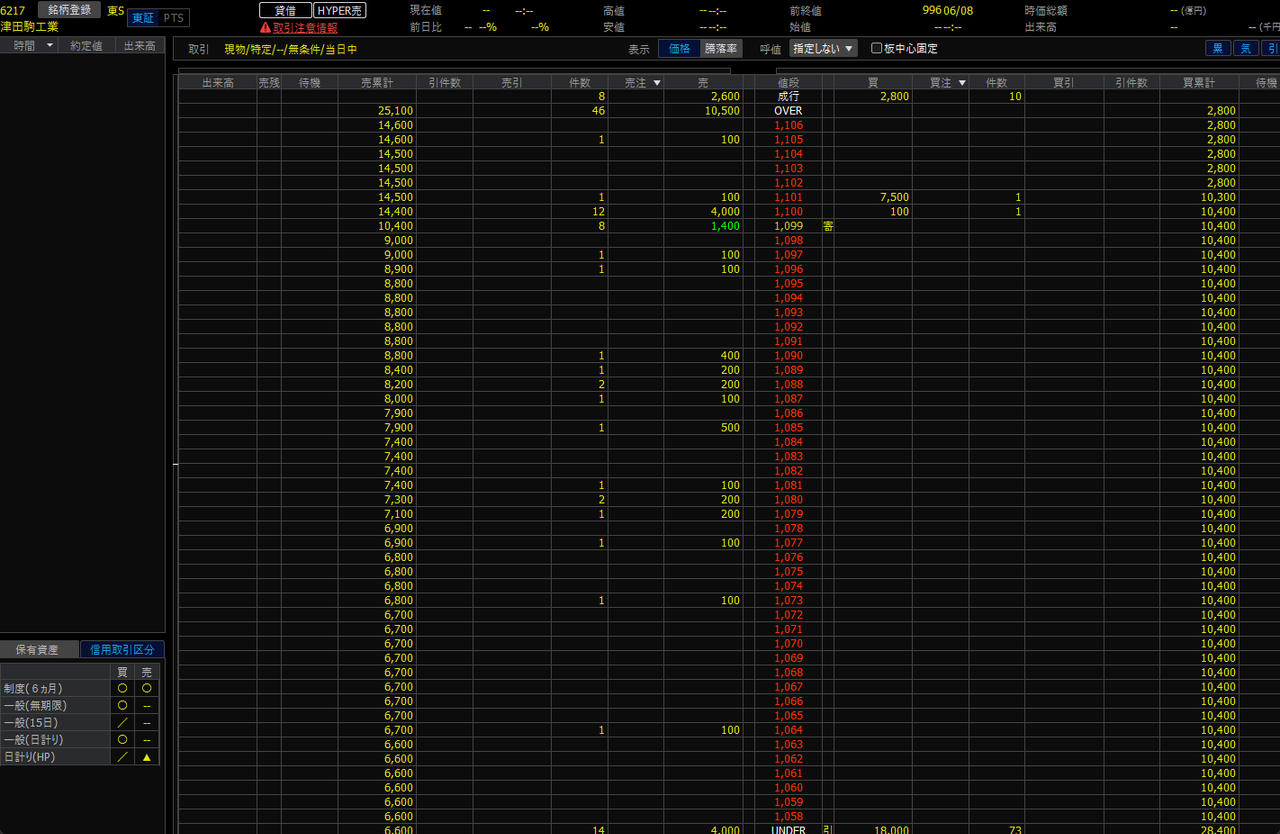Click the 一般(無期限) row label
The image size is (1280, 834).
point(55,705)
